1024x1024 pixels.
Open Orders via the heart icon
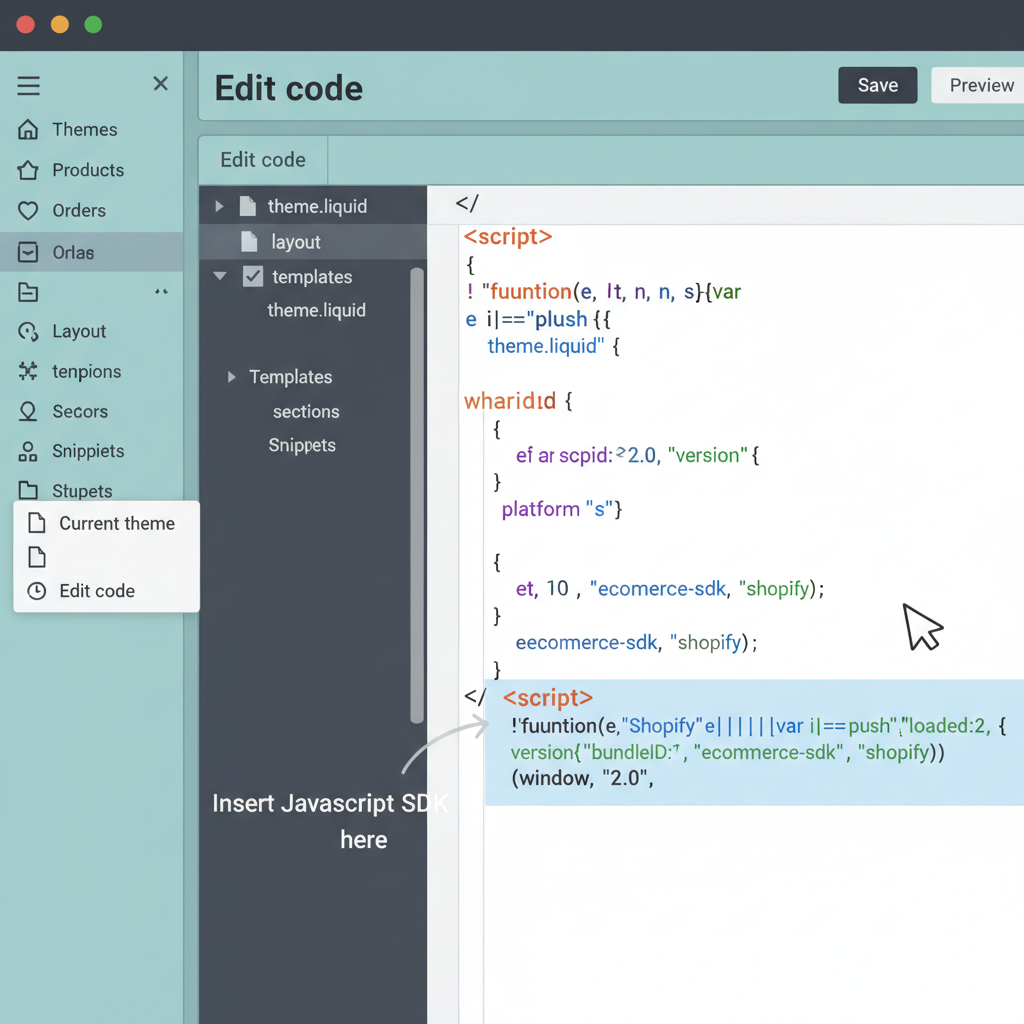[28, 210]
